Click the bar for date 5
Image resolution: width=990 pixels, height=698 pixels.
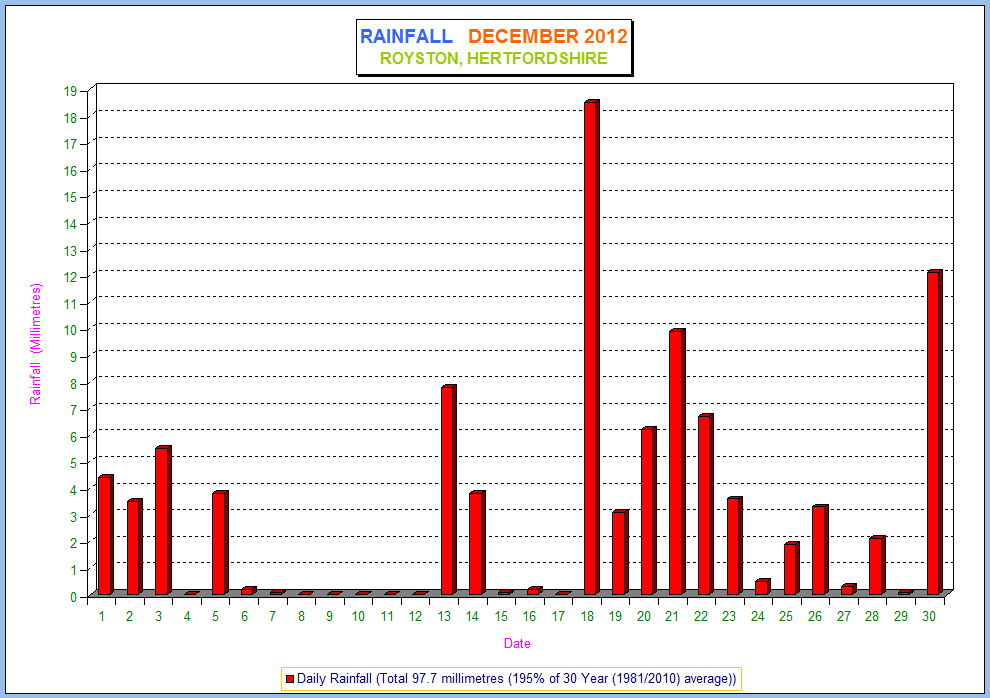(x=220, y=543)
